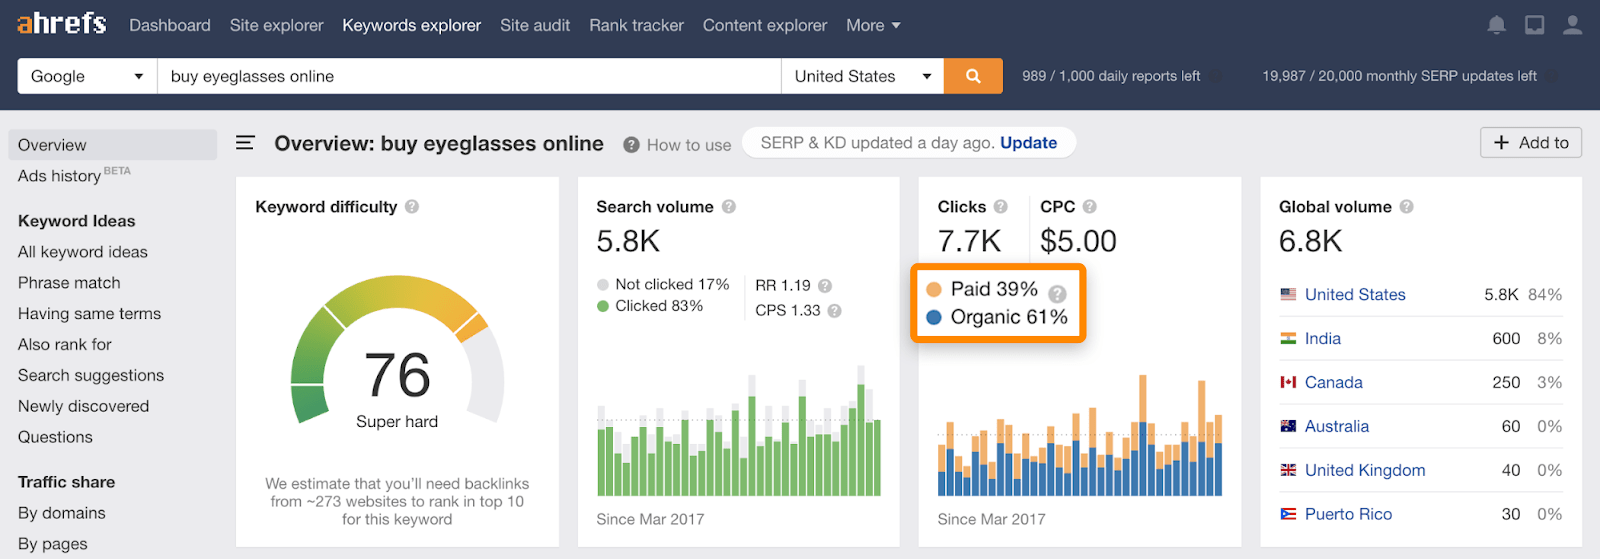
Task: Click help icon next to CPC
Action: tap(1090, 207)
